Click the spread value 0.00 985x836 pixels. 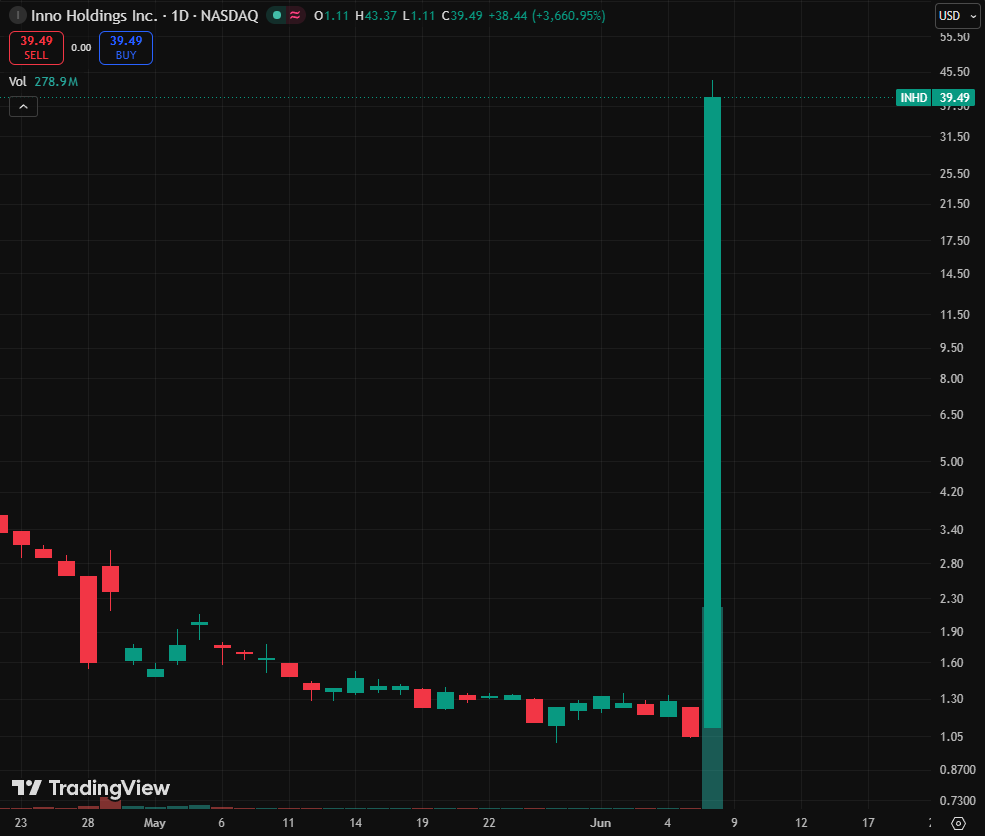click(81, 48)
